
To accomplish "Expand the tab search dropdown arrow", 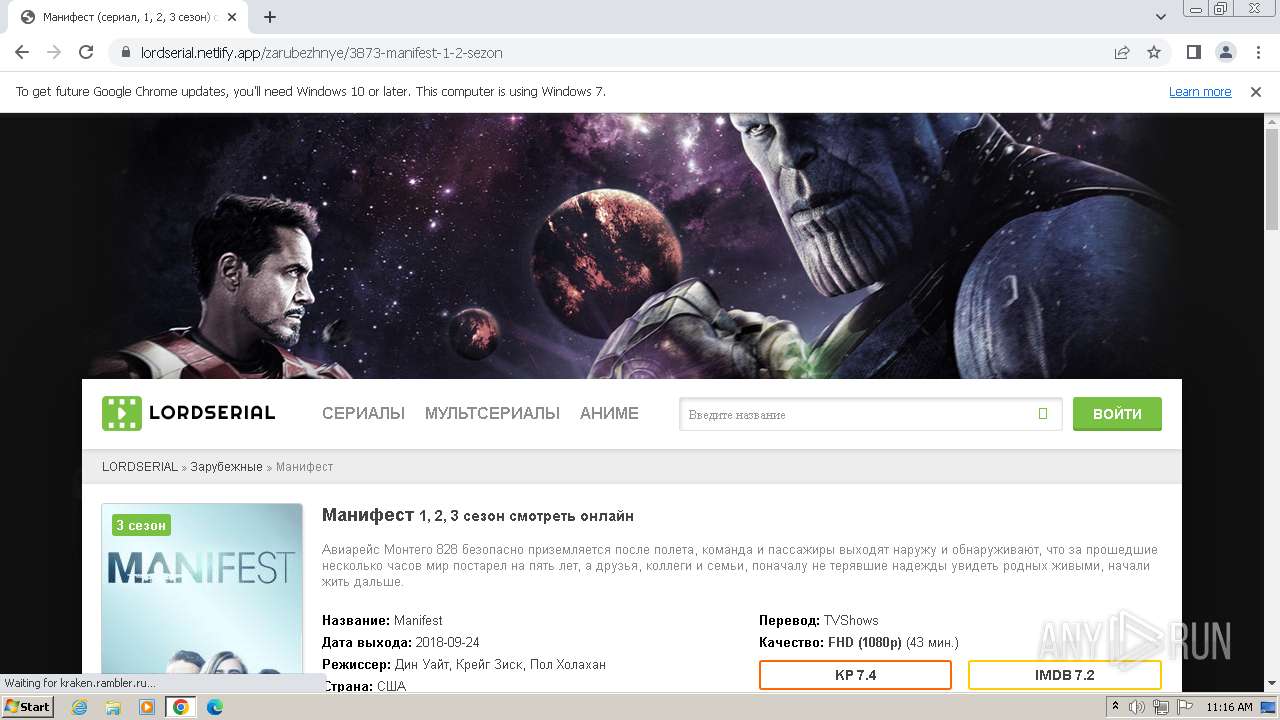I will (x=1161, y=17).
